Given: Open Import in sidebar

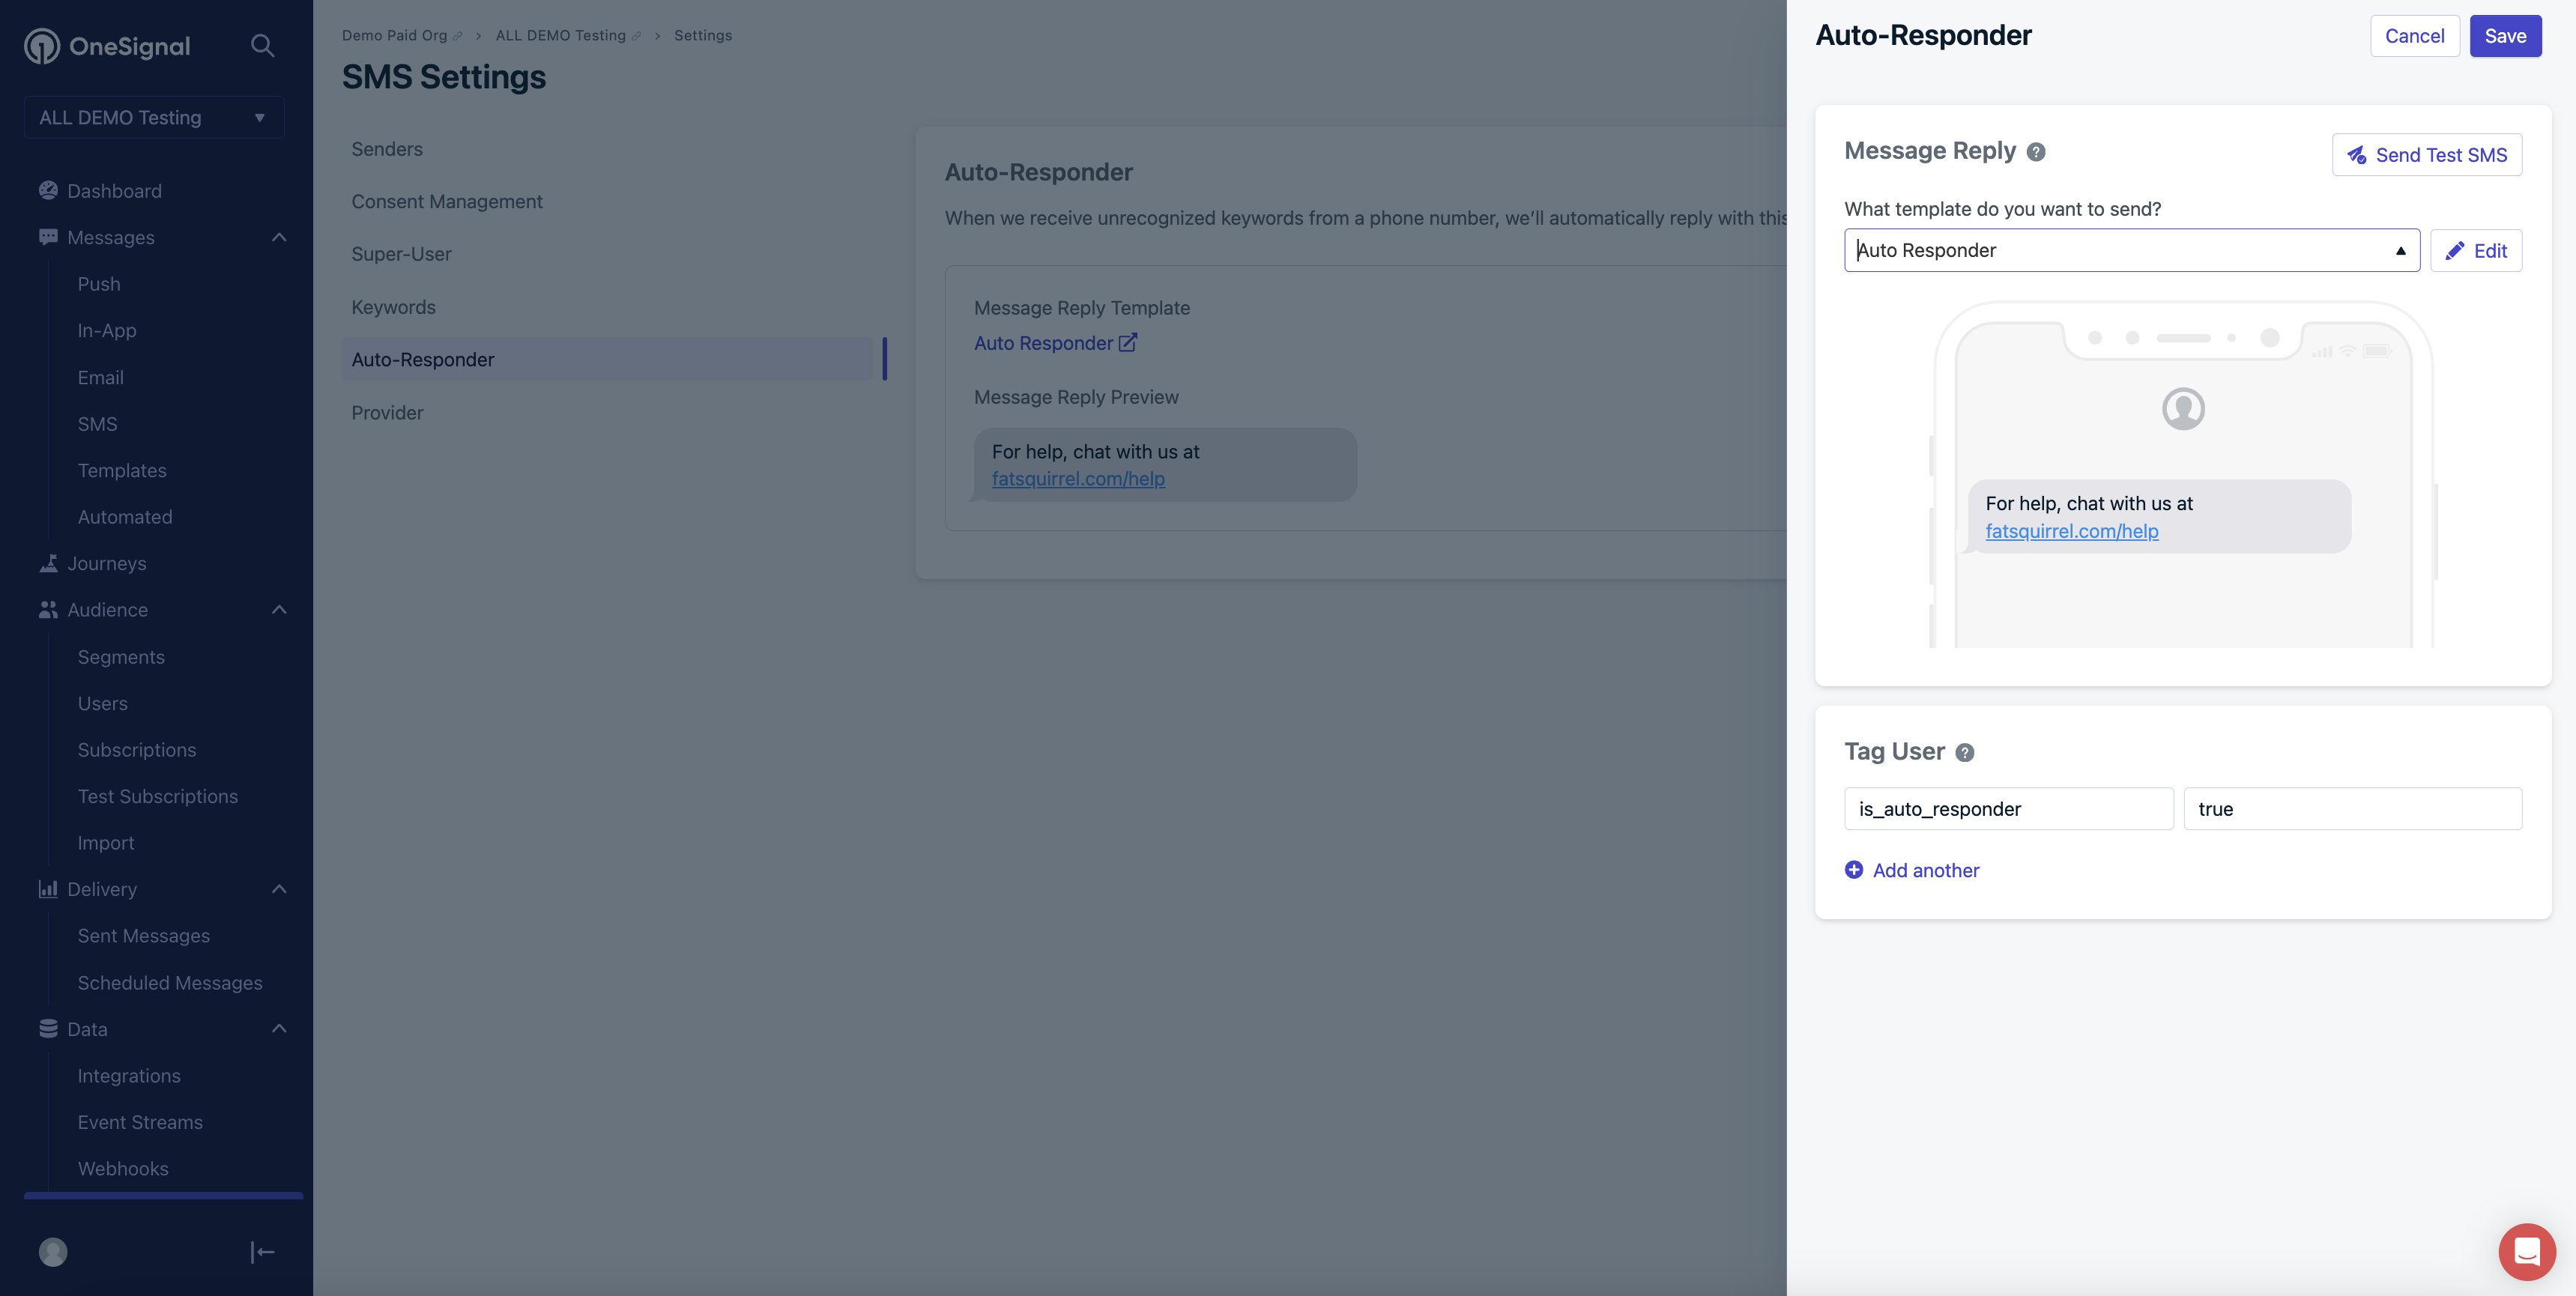Looking at the screenshot, I should [106, 843].
